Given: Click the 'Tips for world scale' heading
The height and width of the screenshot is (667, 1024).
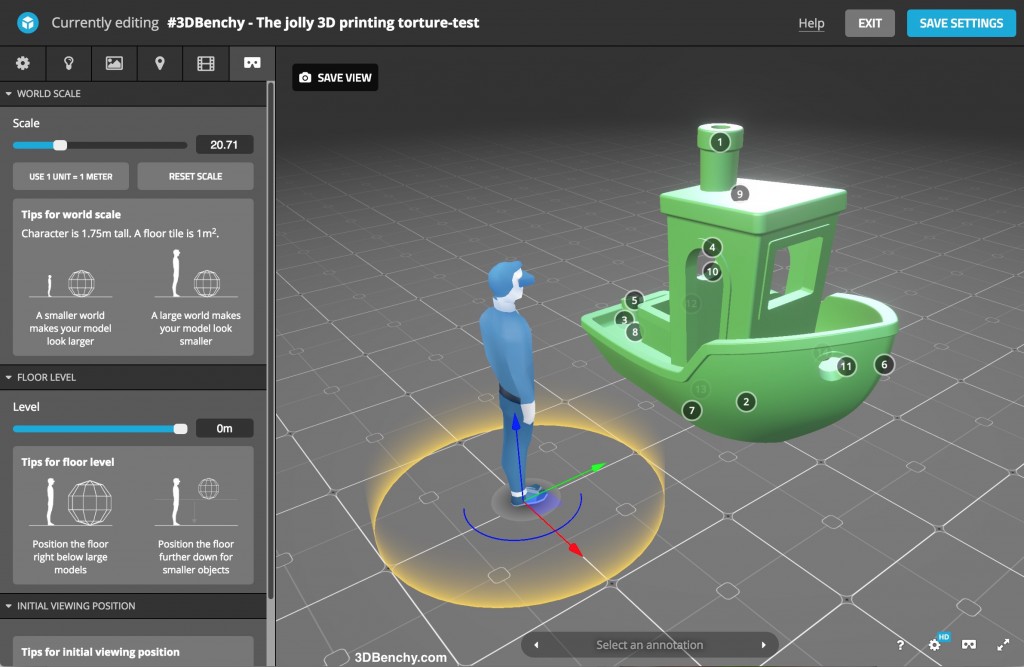Looking at the screenshot, I should [x=71, y=214].
